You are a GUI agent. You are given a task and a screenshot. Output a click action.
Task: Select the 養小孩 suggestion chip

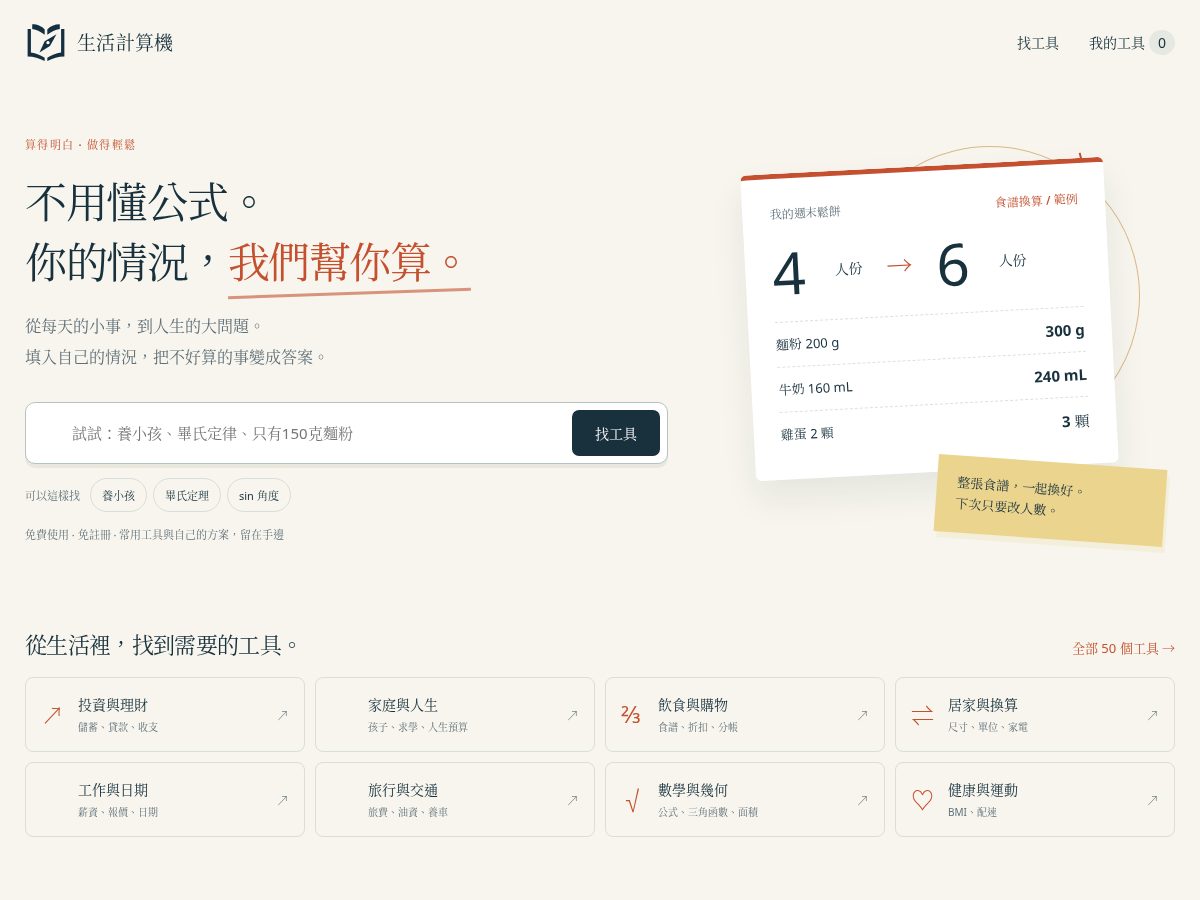click(x=118, y=495)
